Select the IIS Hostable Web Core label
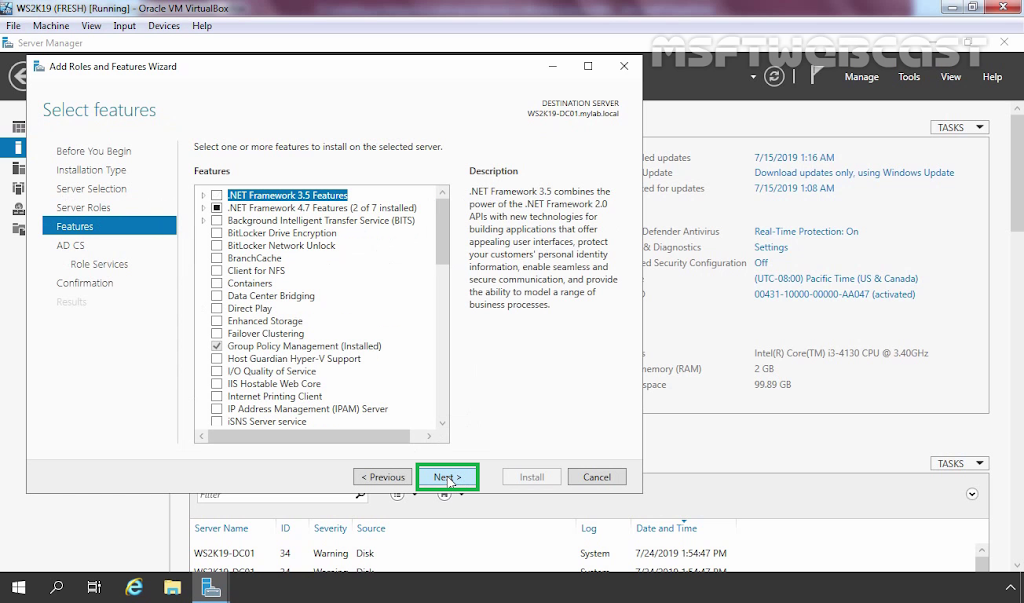The image size is (1024, 603). (274, 383)
